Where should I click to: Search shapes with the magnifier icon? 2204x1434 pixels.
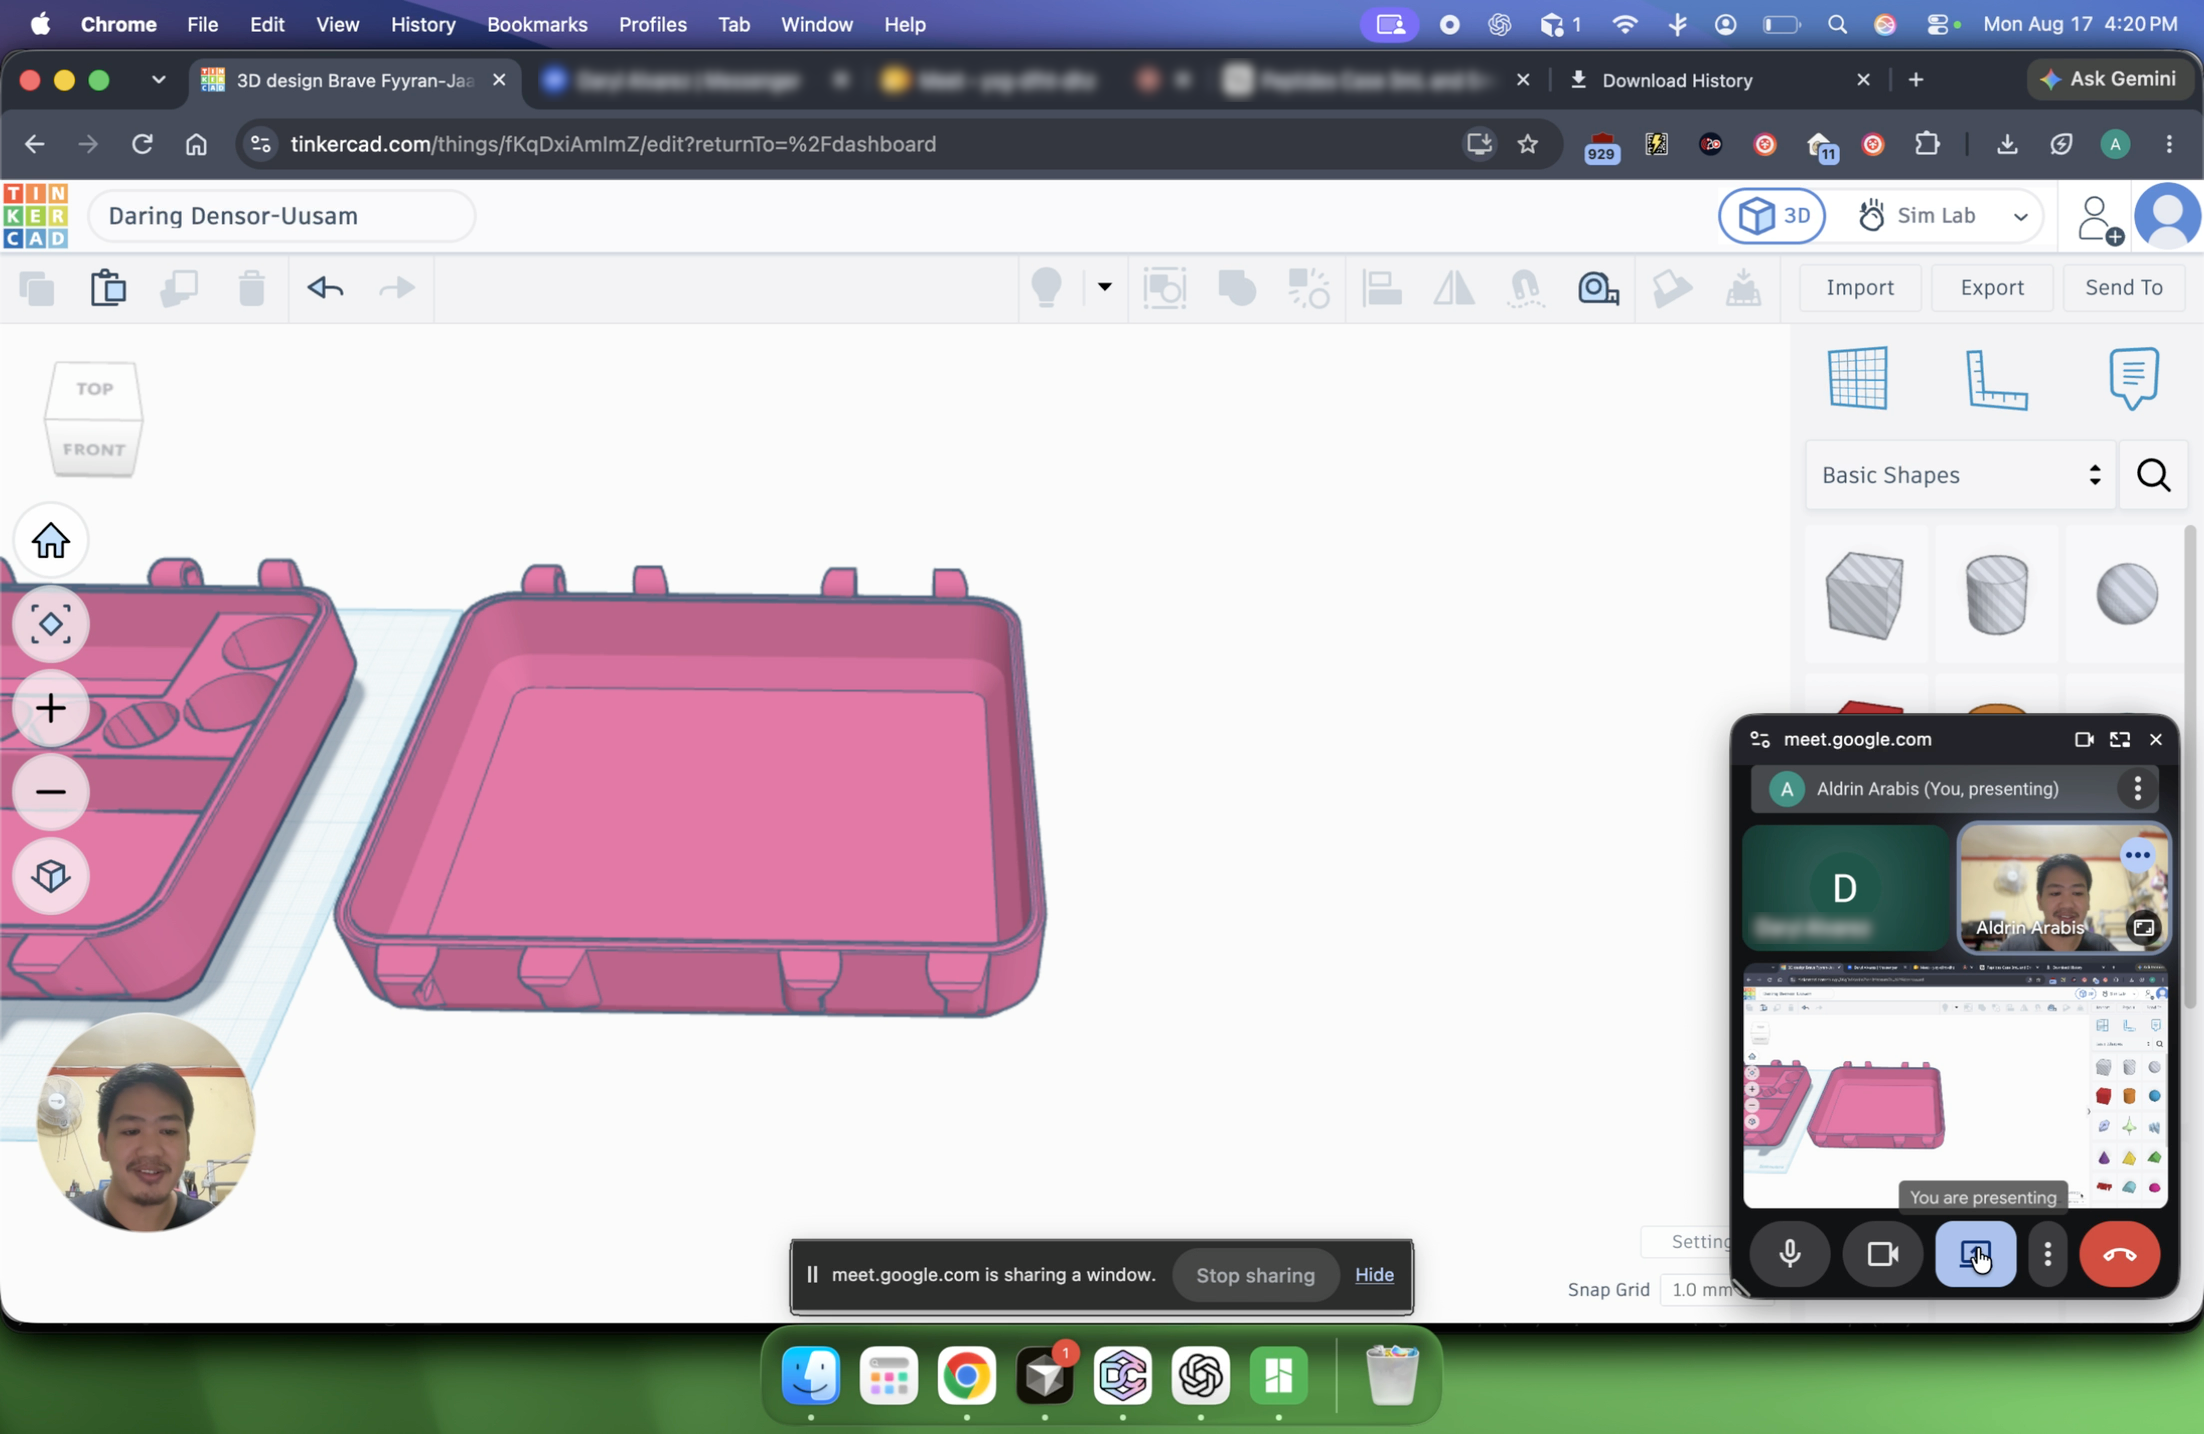pos(2154,475)
